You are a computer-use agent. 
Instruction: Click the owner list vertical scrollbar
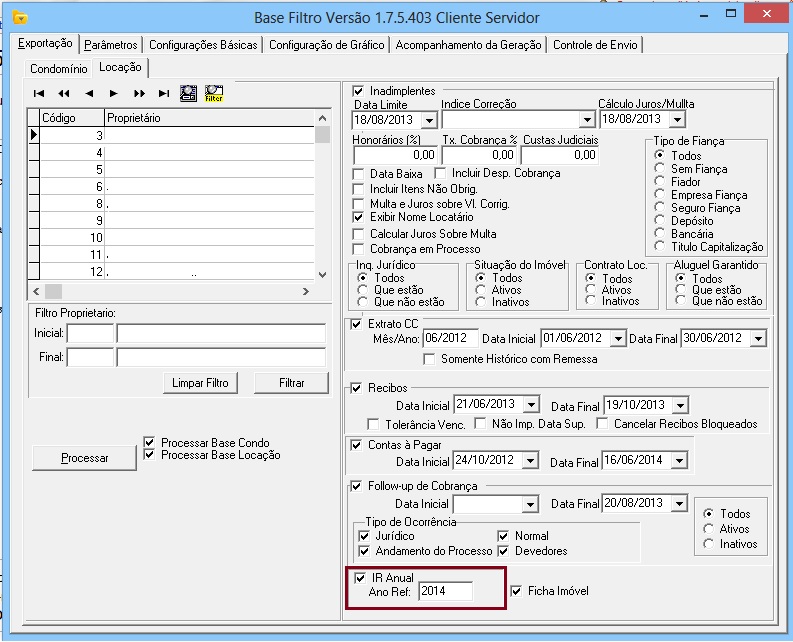tap(322, 200)
